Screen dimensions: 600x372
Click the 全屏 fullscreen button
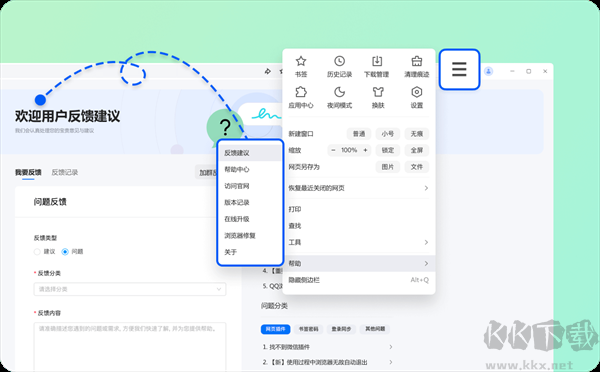[x=417, y=150]
